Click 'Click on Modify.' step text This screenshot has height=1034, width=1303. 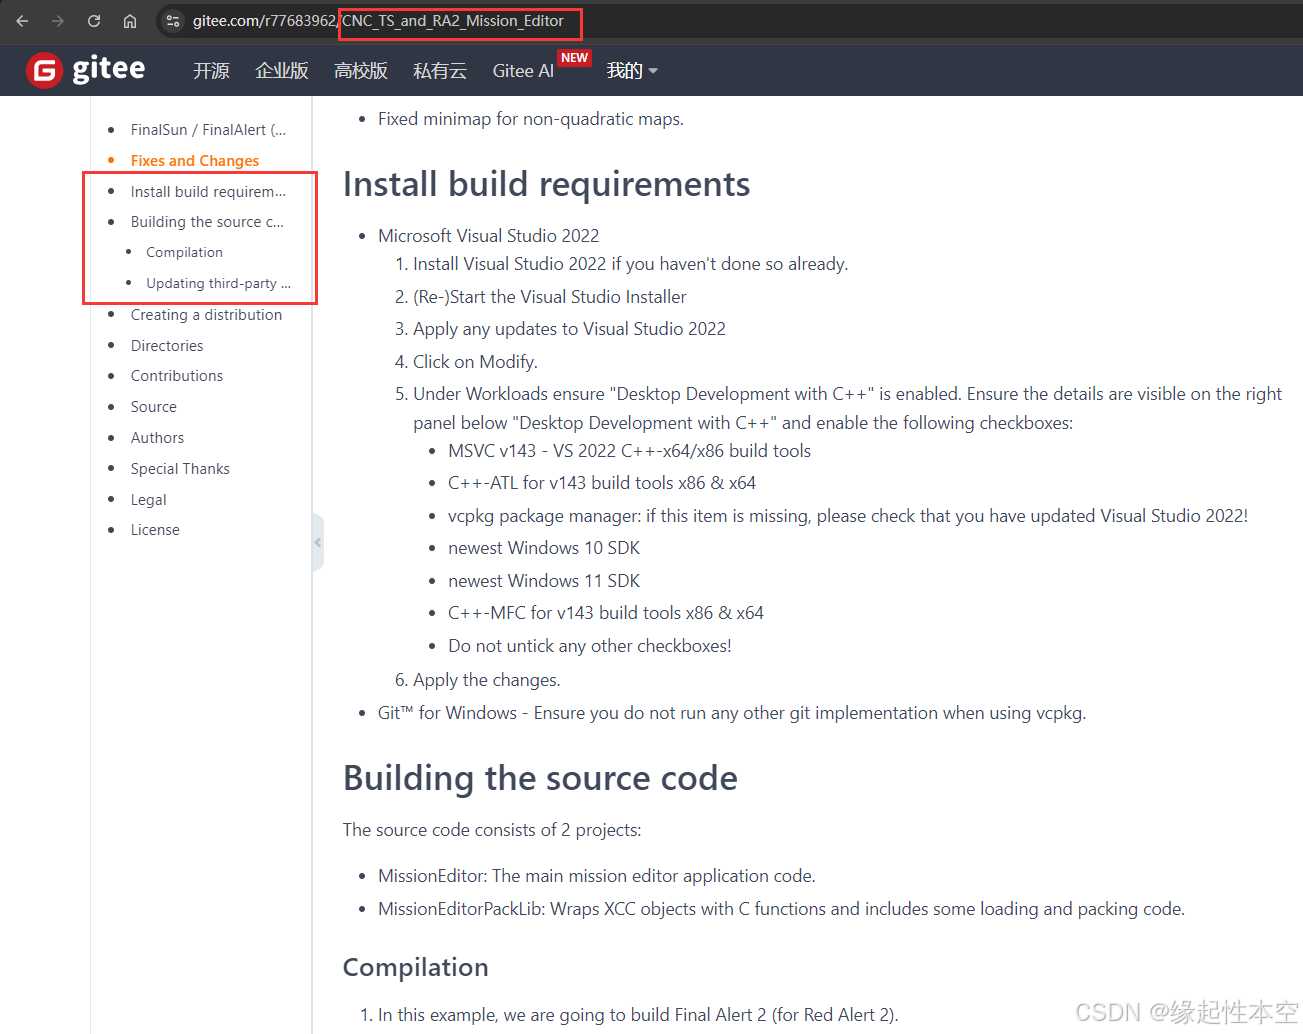475,362
